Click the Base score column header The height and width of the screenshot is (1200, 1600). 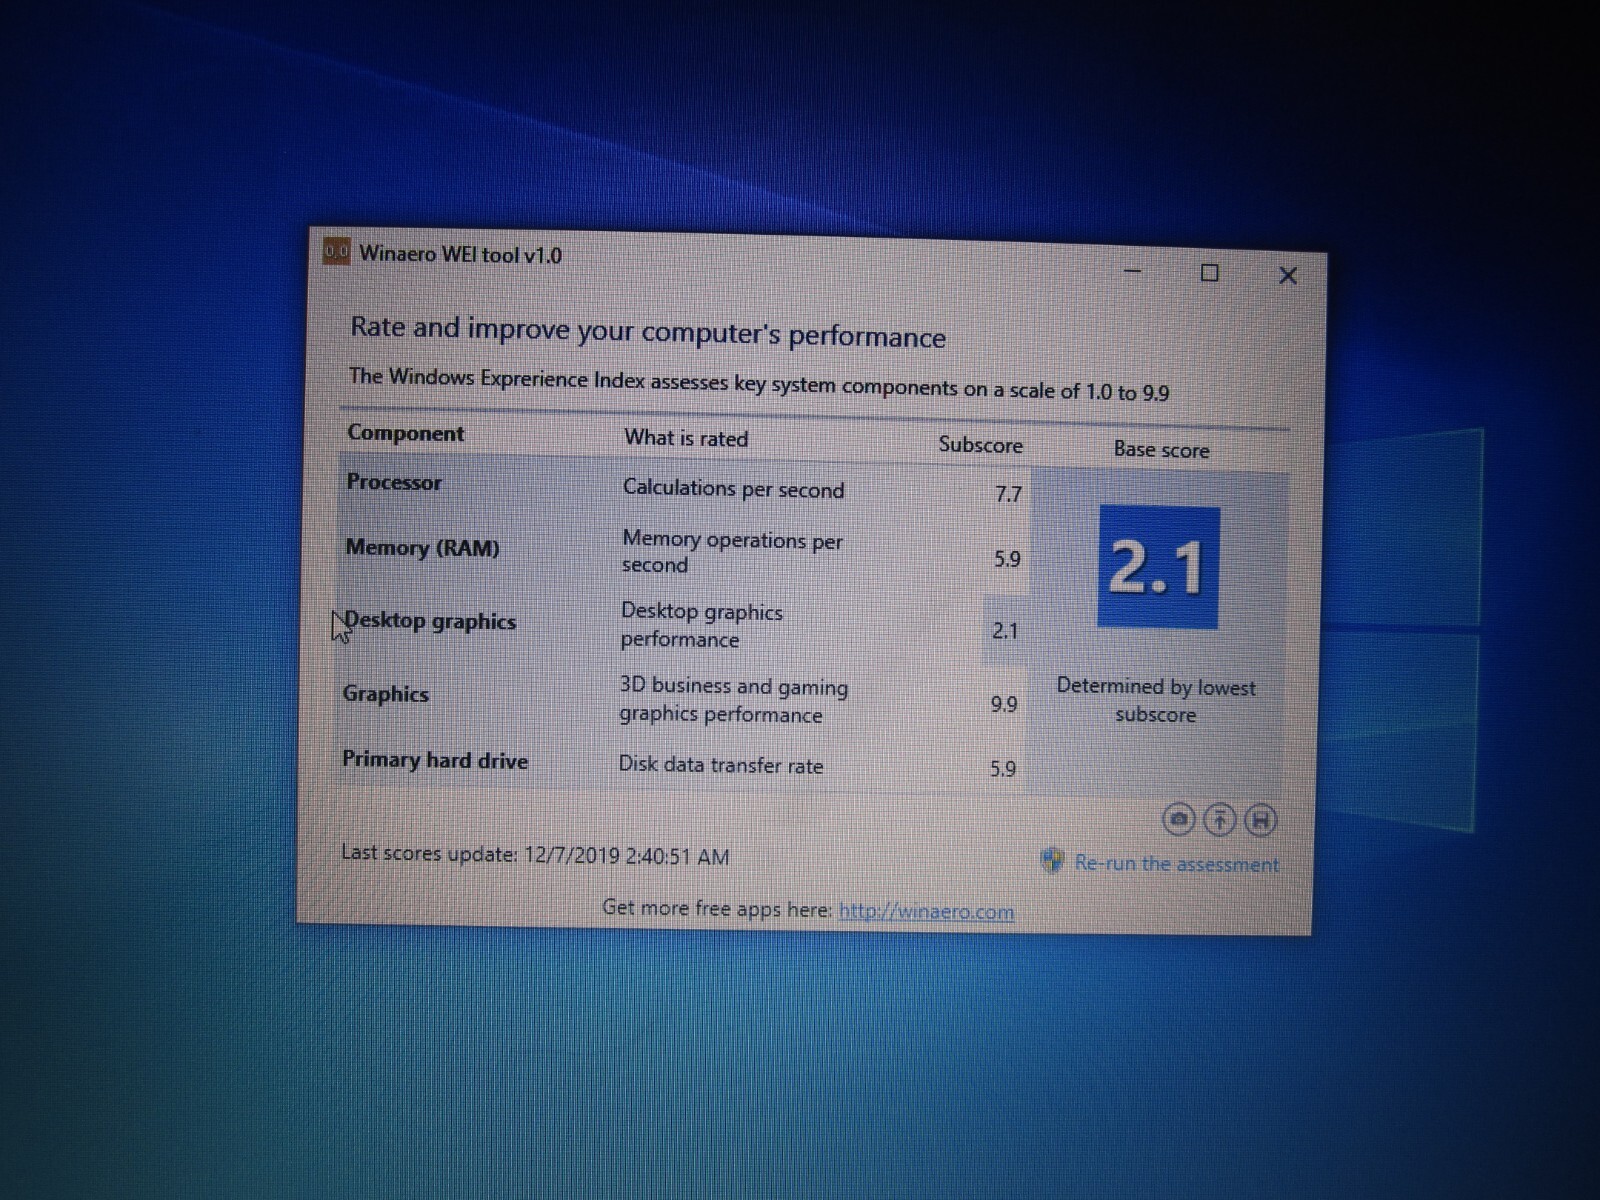tap(1161, 450)
